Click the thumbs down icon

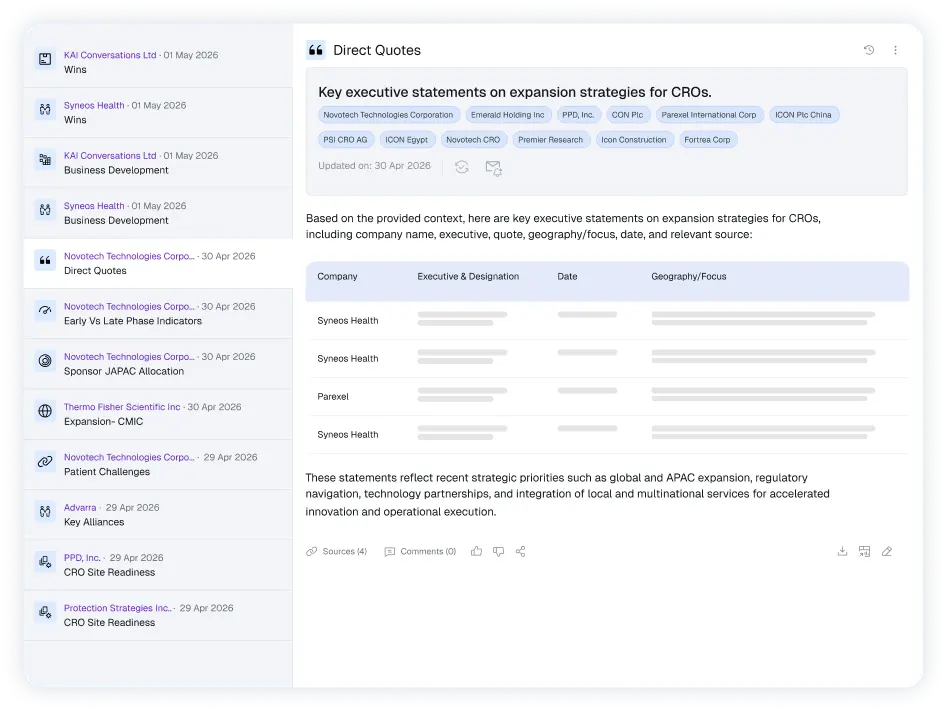(498, 551)
